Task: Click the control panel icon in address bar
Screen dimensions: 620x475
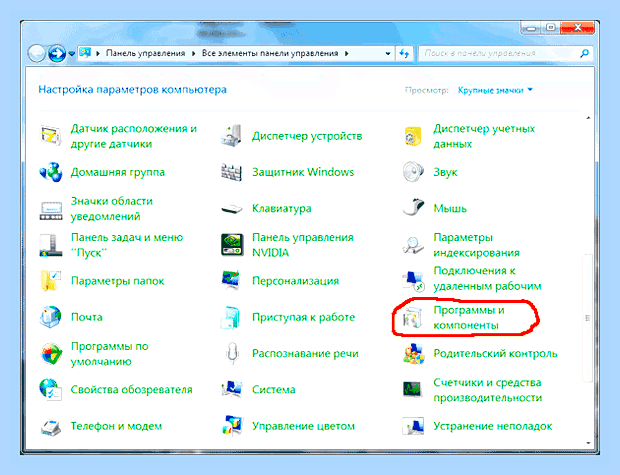Action: [85, 53]
